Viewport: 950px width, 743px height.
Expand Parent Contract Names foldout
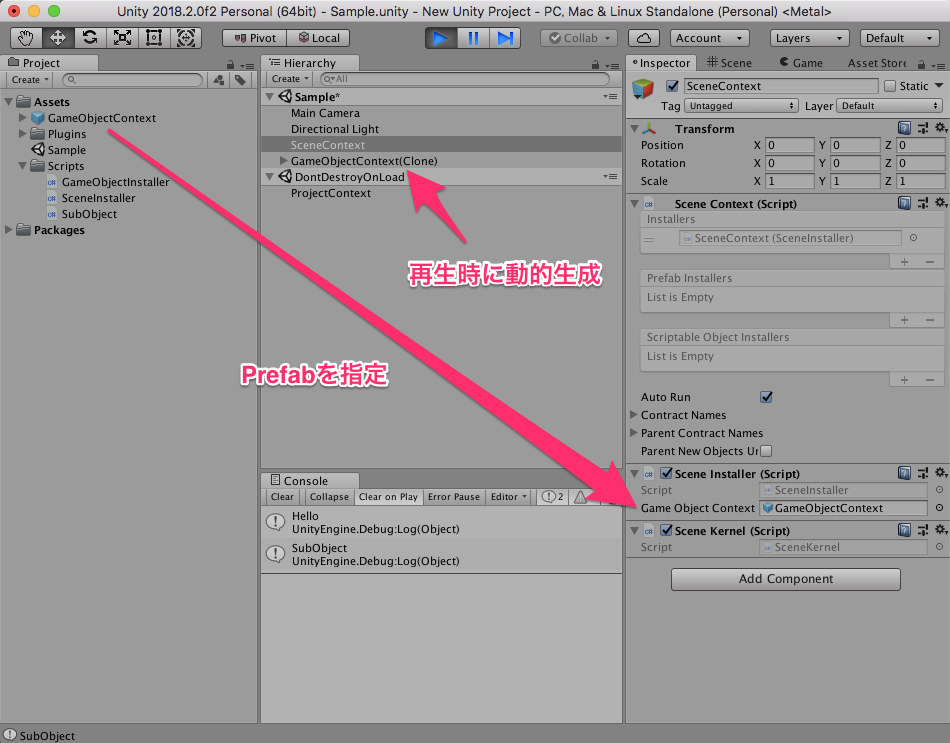point(634,433)
